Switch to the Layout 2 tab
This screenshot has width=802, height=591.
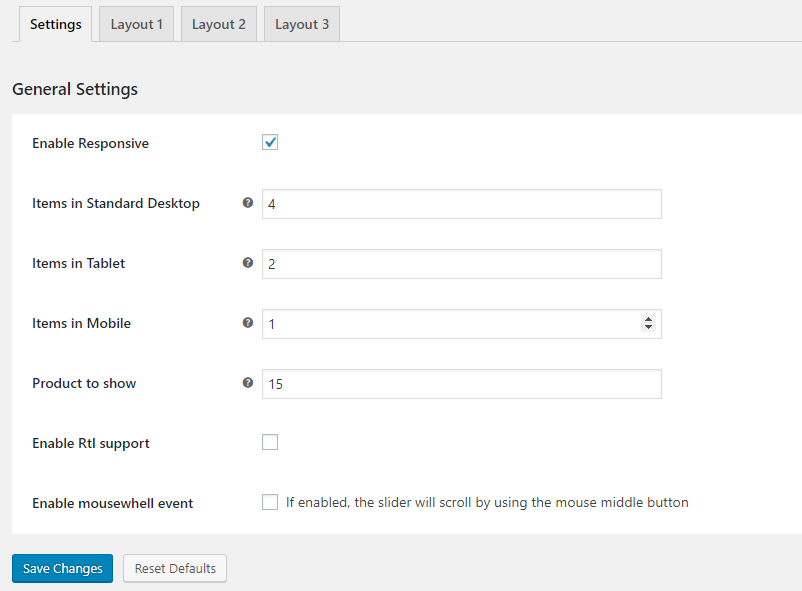point(218,24)
